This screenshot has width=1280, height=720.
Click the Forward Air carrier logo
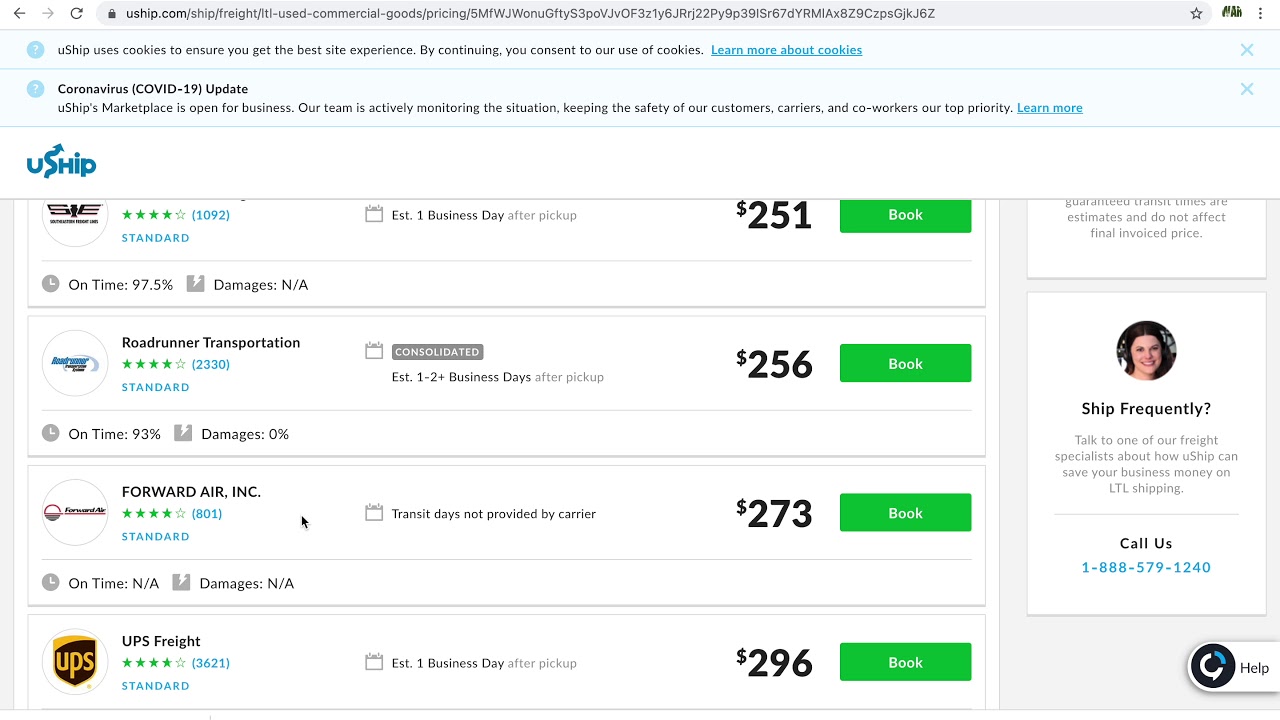75,512
